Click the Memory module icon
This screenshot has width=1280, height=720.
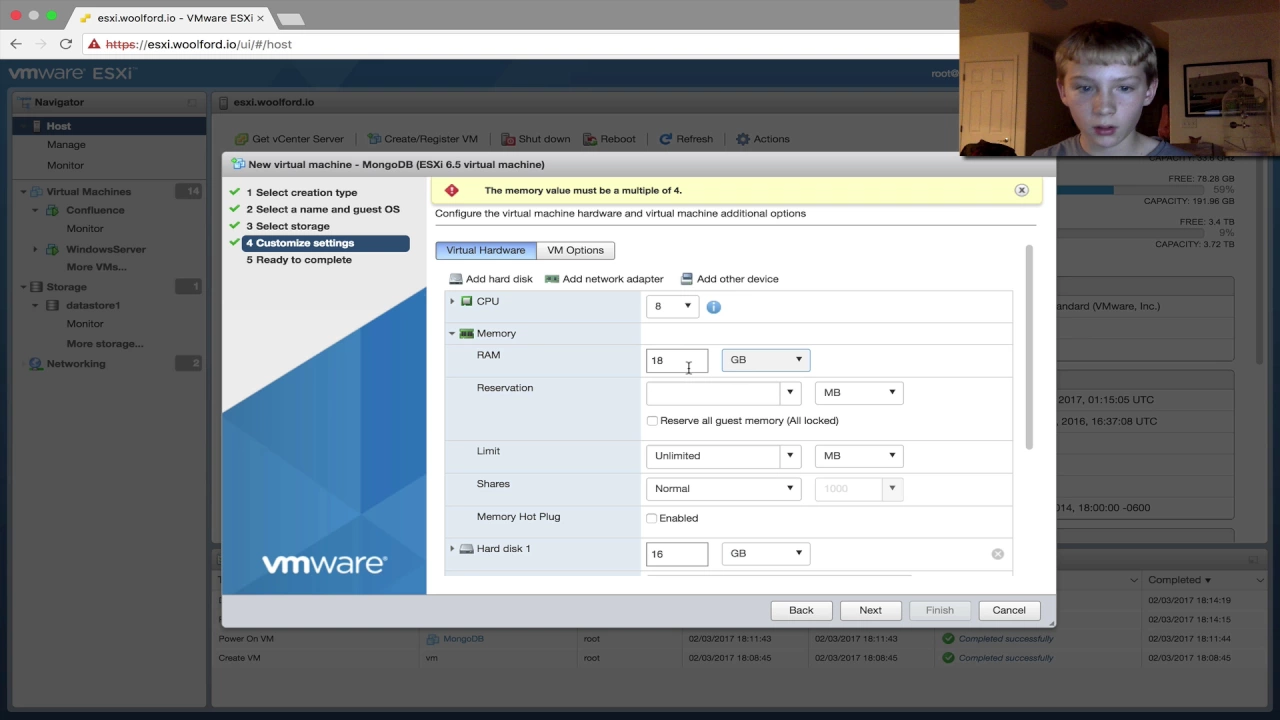point(466,333)
